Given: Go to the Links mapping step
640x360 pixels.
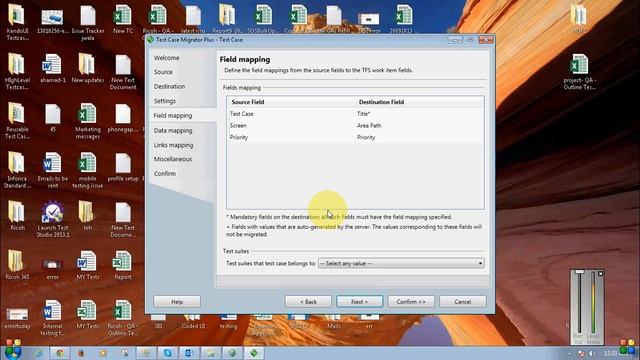Looking at the screenshot, I should 173,145.
